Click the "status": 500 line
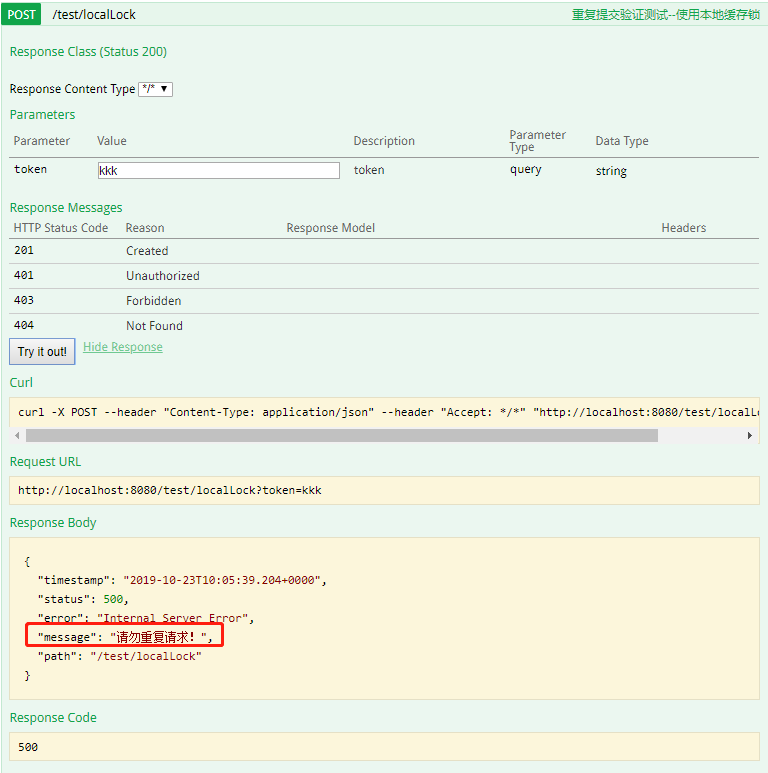 click(83, 599)
